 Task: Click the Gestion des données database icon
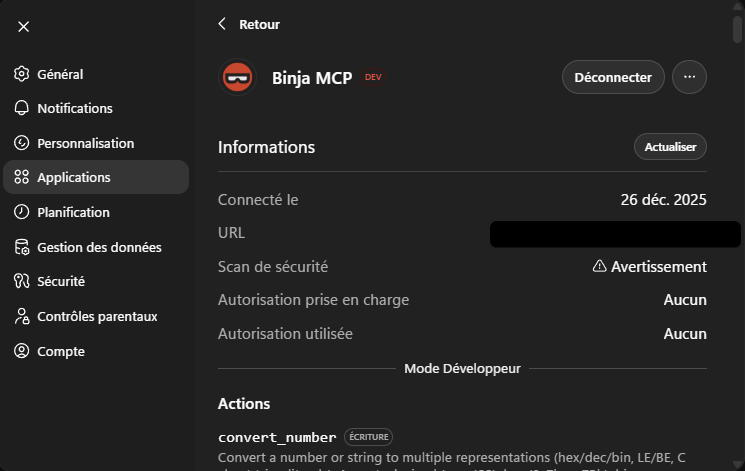(x=21, y=247)
